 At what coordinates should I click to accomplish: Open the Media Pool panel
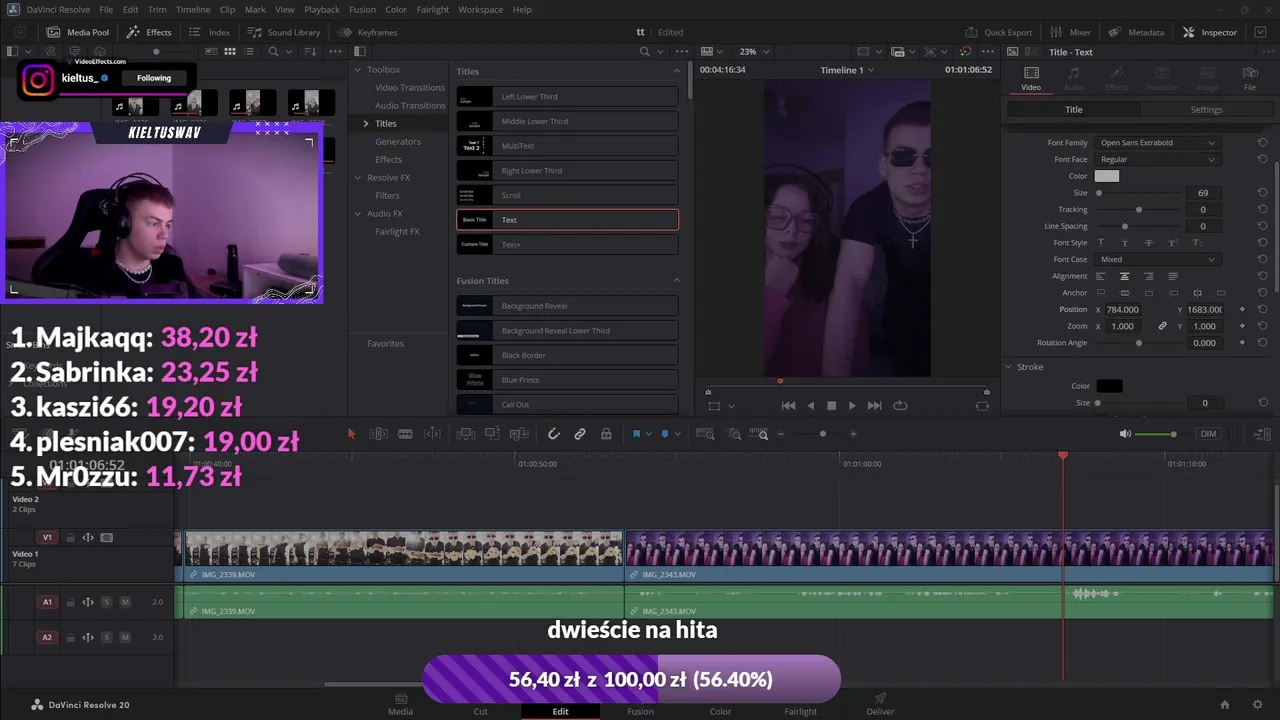point(78,32)
